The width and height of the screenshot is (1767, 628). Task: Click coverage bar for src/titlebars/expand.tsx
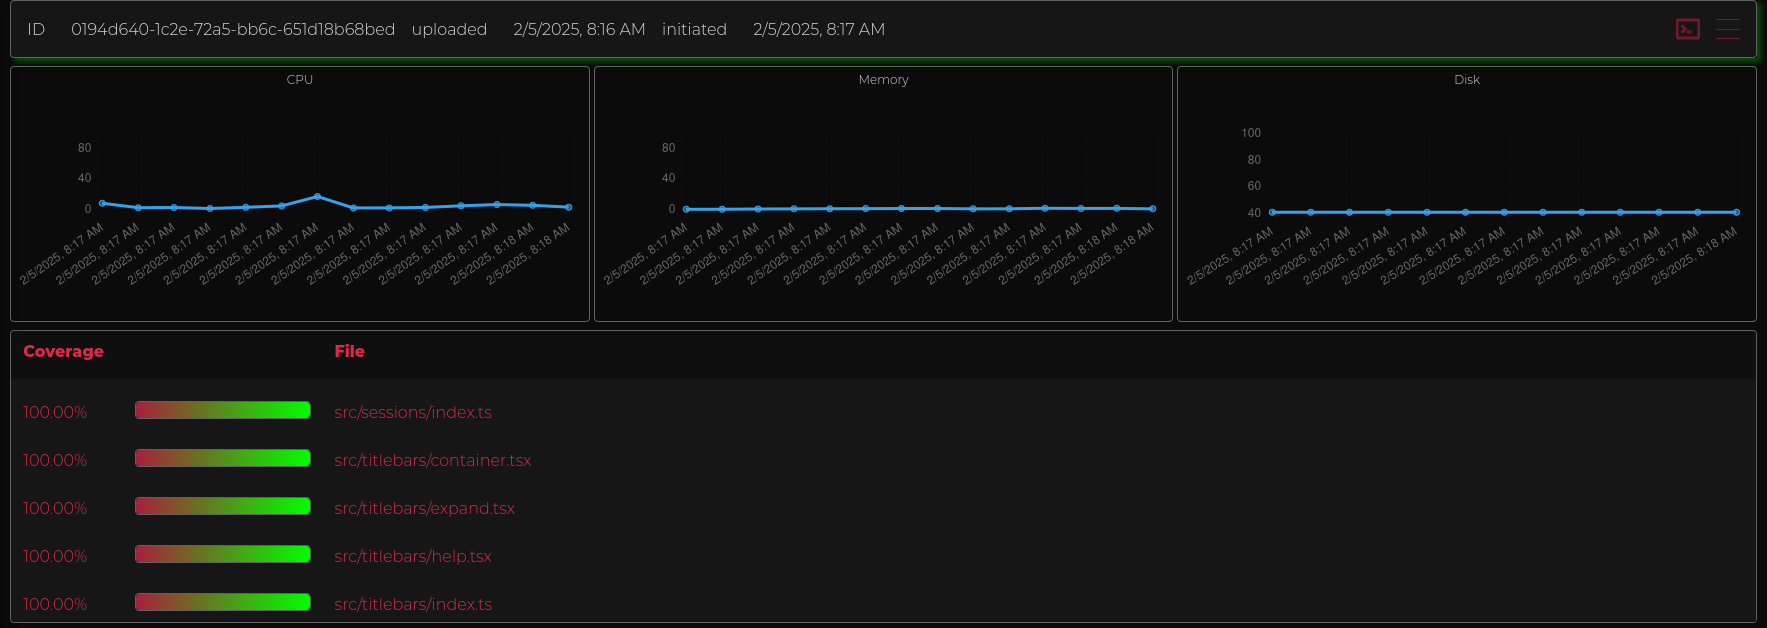tap(223, 506)
